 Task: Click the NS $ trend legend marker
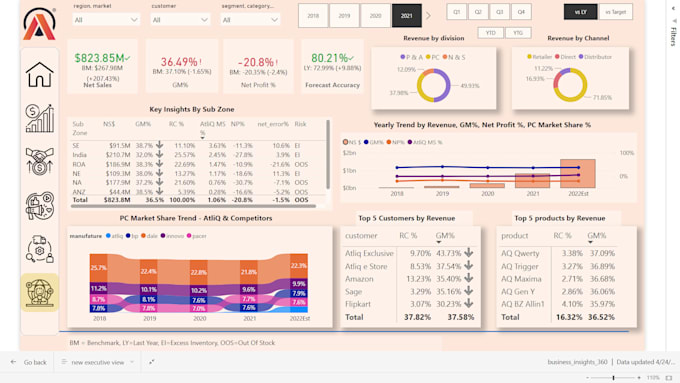tap(346, 142)
